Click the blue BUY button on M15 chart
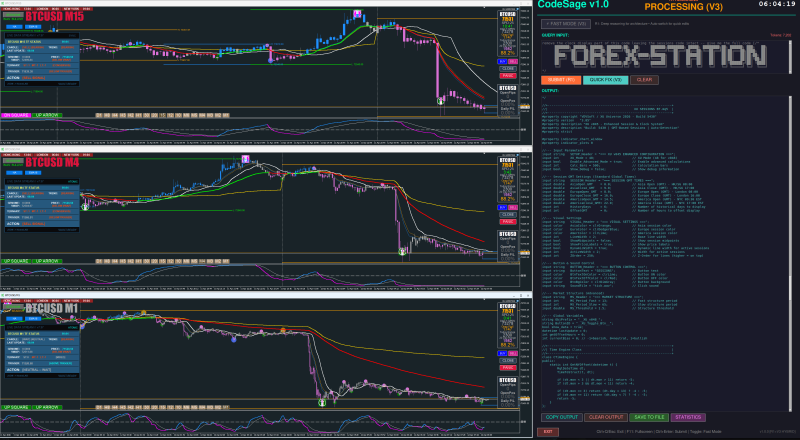Screen dimensions: 800x440 (503, 61)
